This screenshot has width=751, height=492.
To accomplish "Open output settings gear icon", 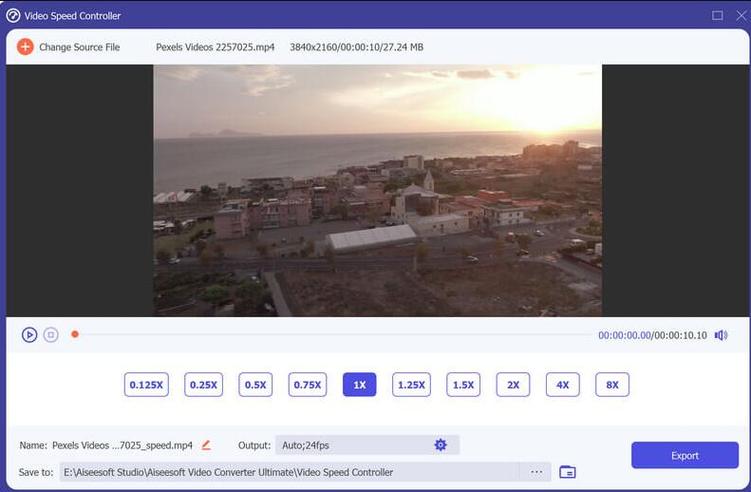I will (440, 445).
